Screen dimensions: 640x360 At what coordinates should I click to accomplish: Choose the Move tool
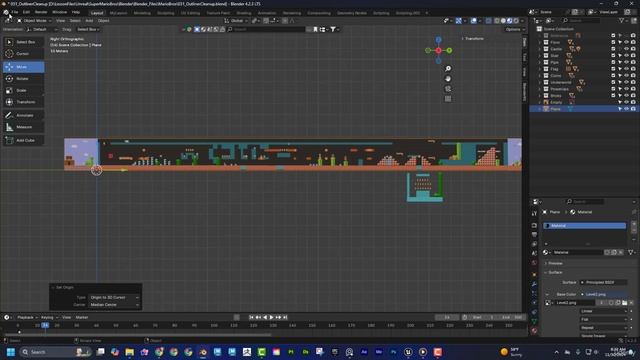click(x=23, y=67)
